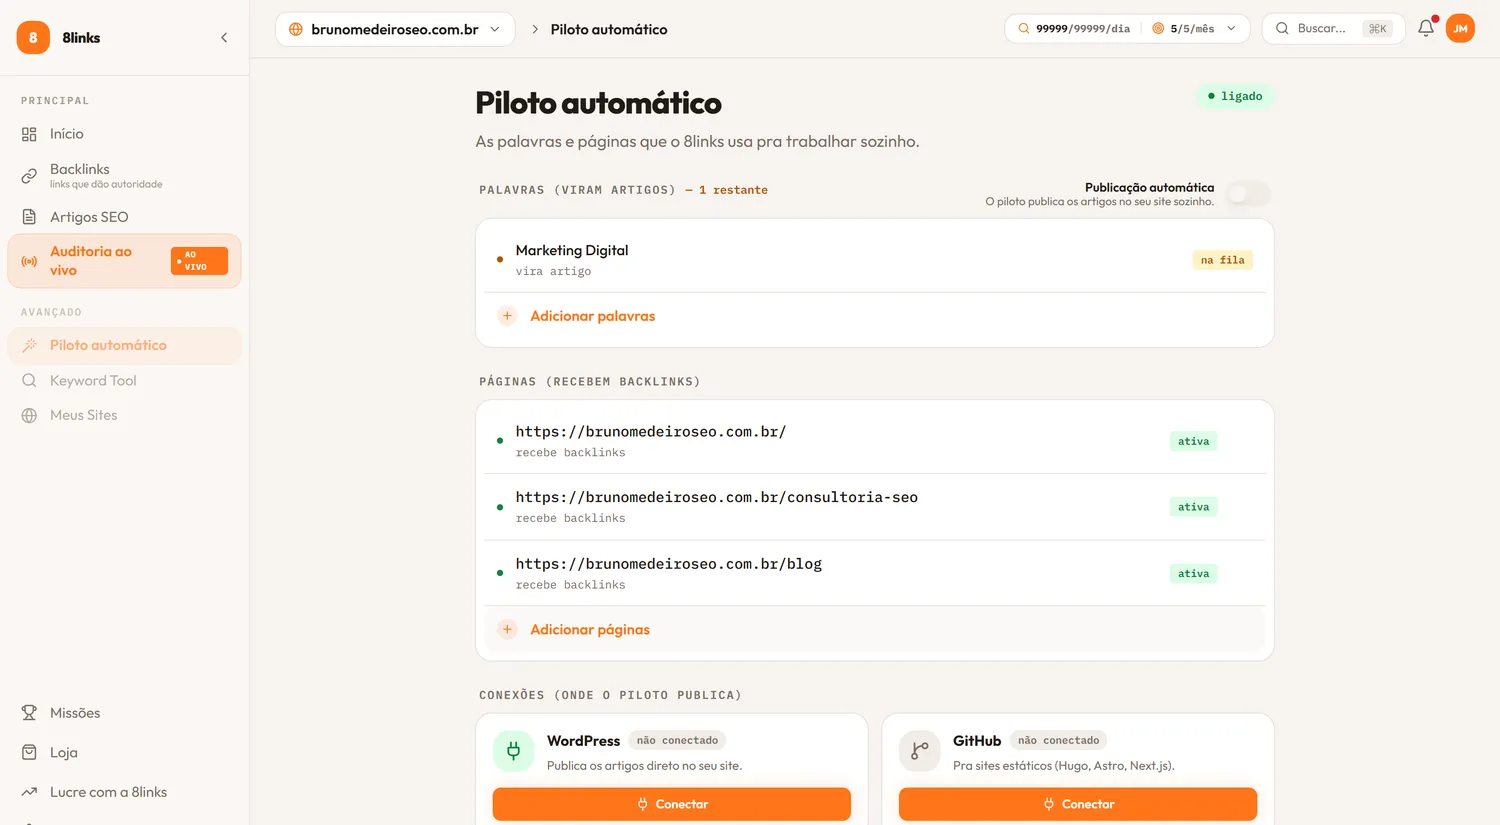Click Adicionar palavras link

click(592, 316)
